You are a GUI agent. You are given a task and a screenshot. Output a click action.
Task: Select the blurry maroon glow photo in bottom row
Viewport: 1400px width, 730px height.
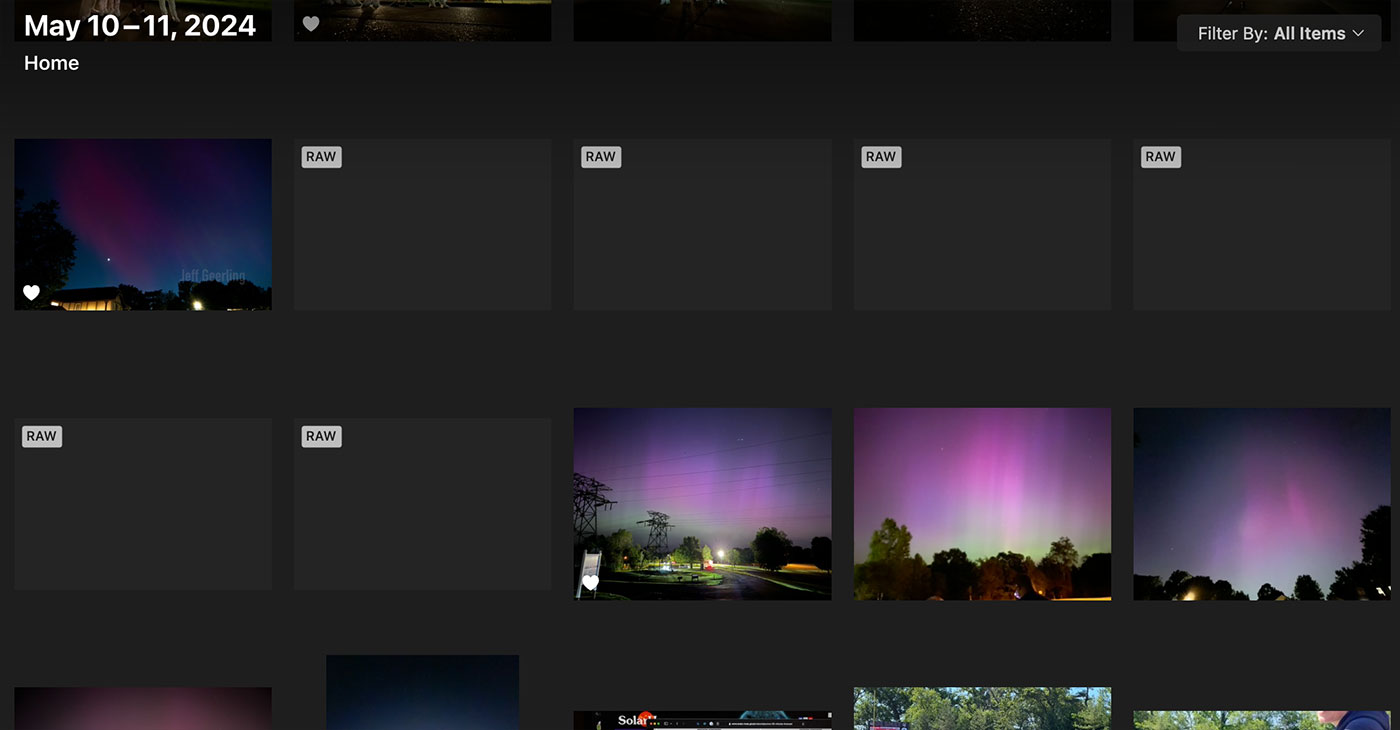pyautogui.click(x=143, y=709)
